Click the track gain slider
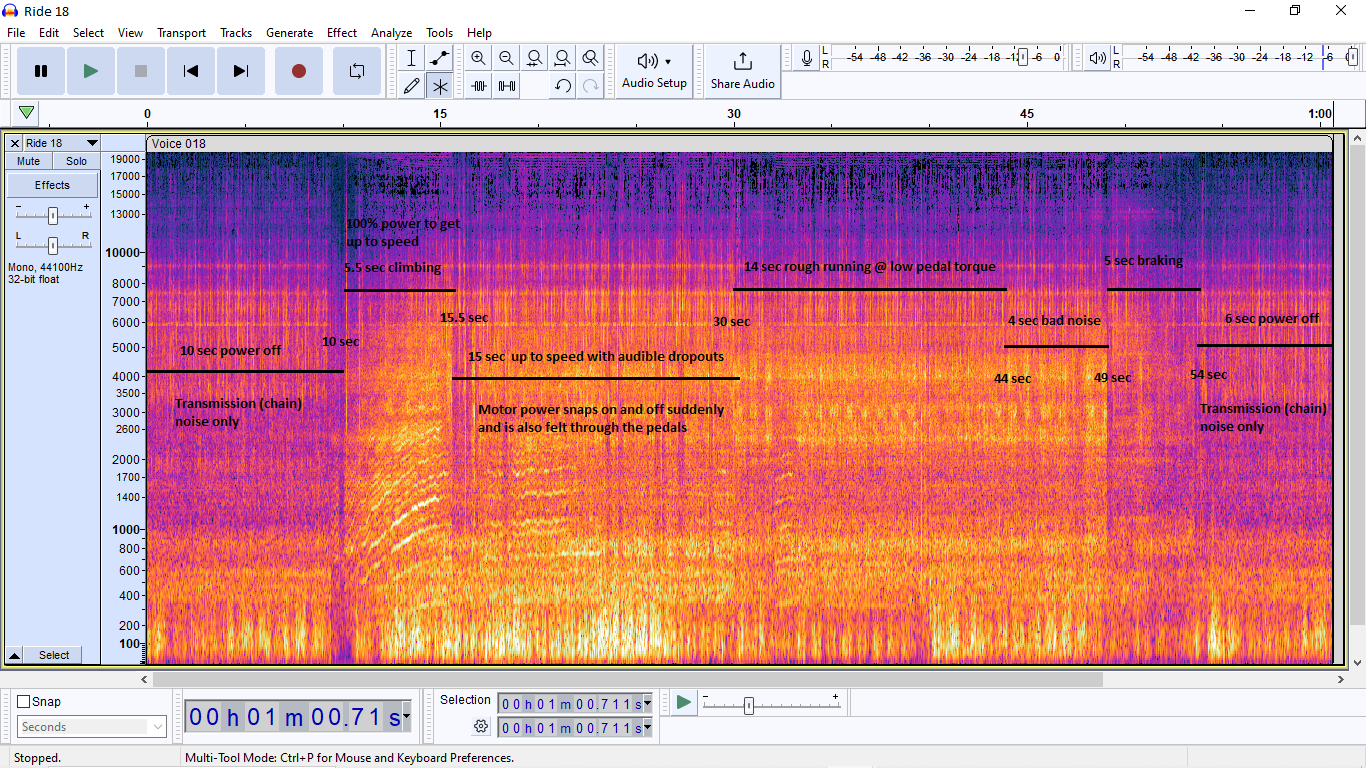Screen dimensions: 1366x768 (52, 215)
